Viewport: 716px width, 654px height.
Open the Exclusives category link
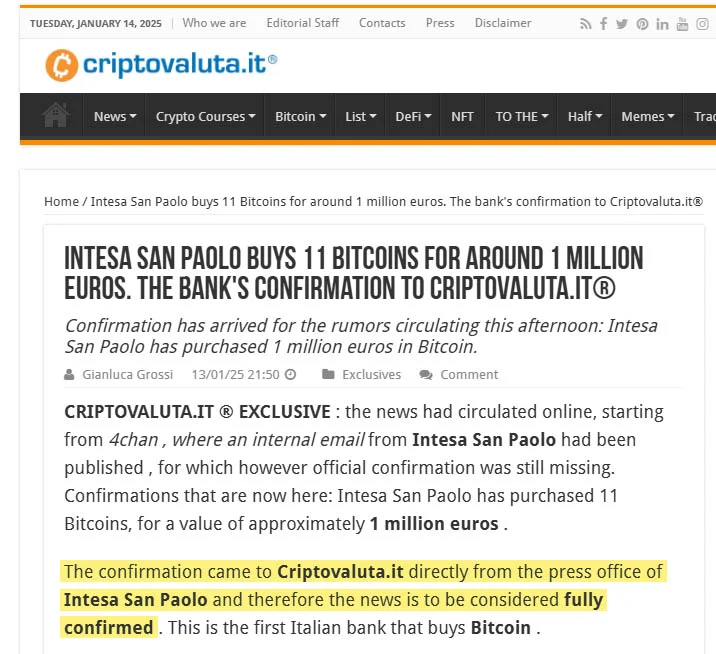click(x=371, y=374)
